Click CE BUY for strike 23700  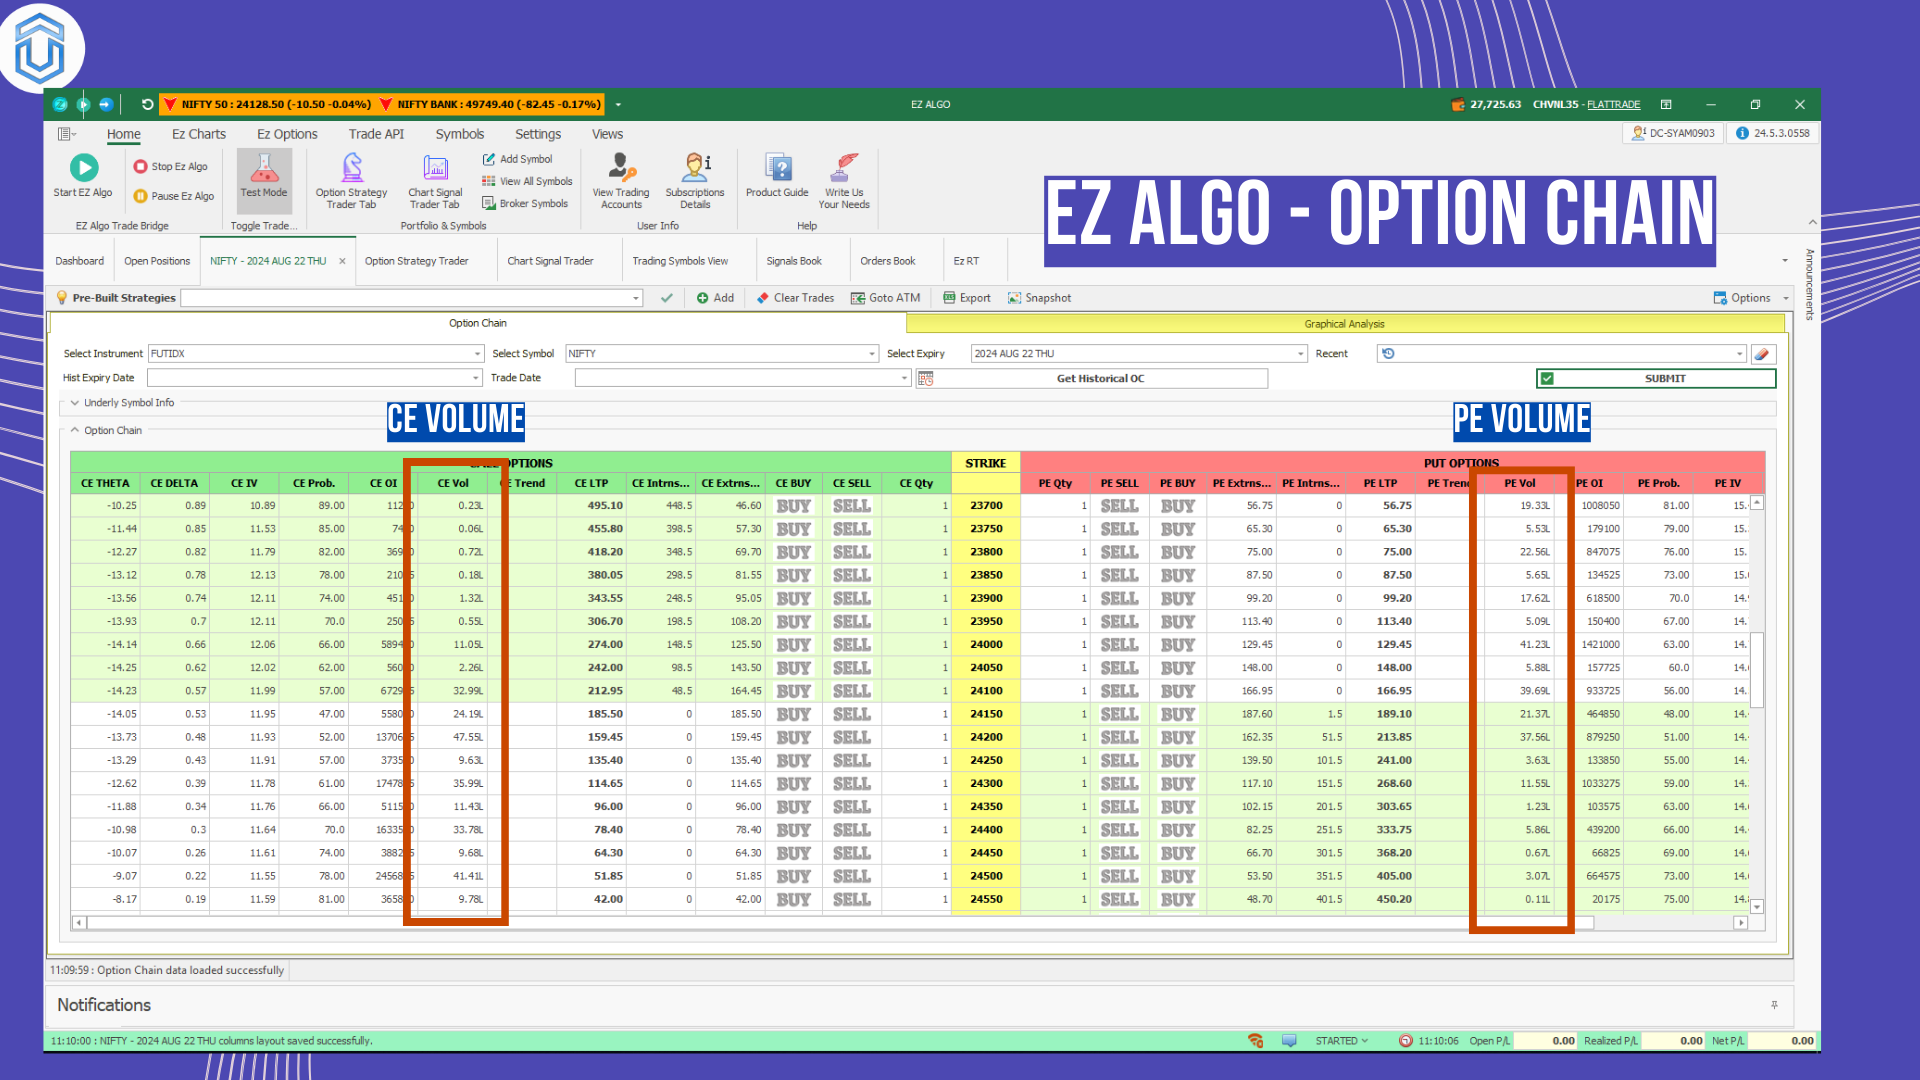click(794, 506)
